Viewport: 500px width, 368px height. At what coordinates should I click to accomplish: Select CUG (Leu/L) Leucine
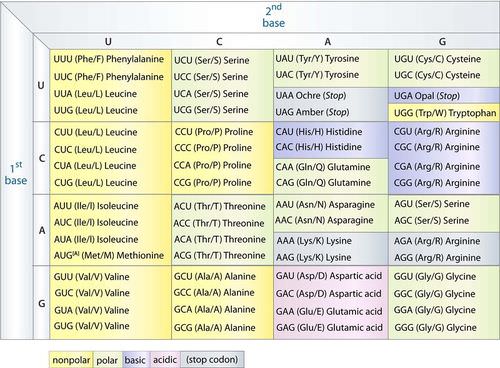click(x=96, y=183)
